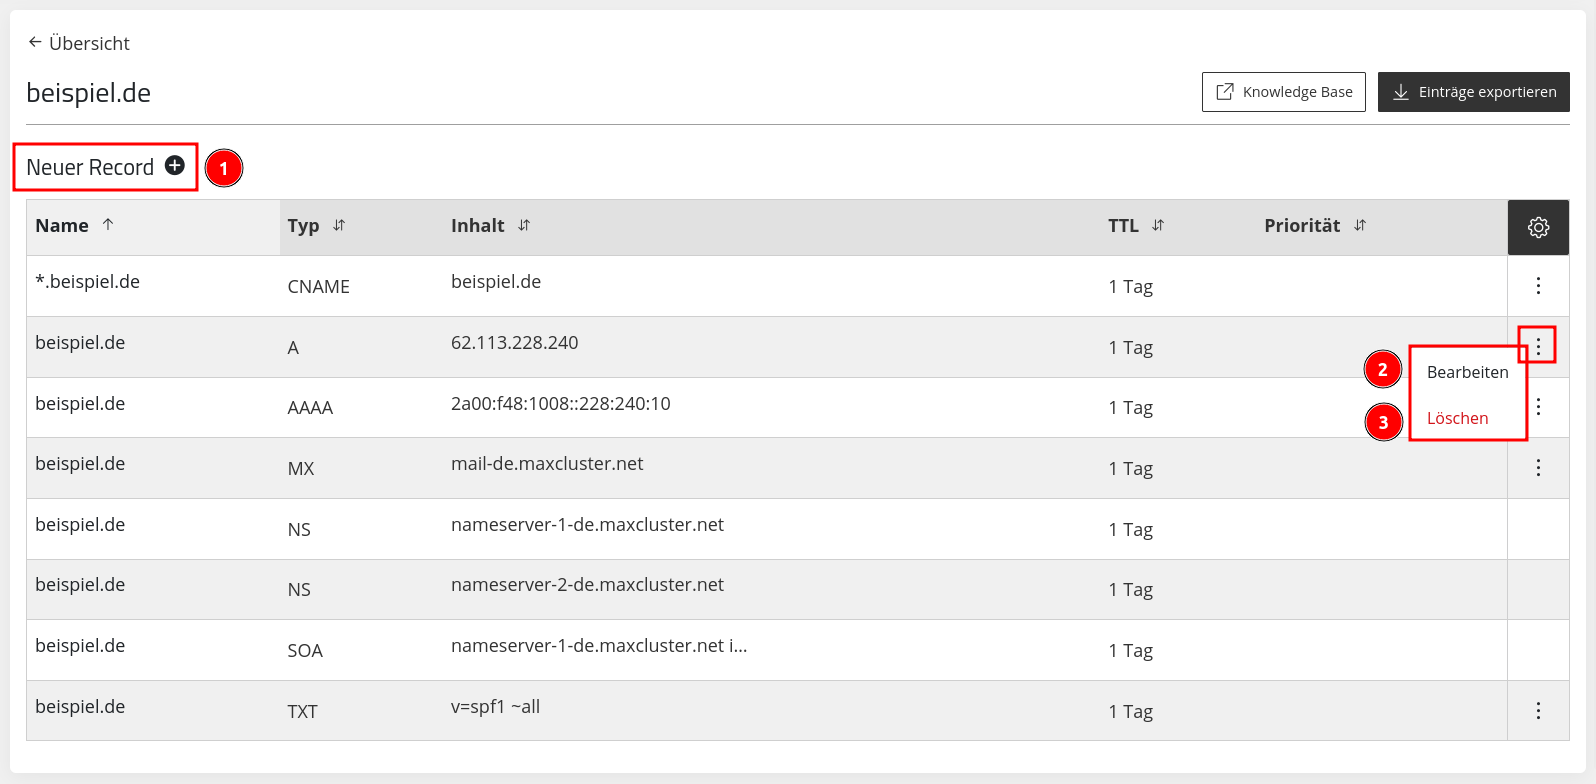Image resolution: width=1596 pixels, height=784 pixels.
Task: Click Einträge exportieren button
Action: (1474, 92)
